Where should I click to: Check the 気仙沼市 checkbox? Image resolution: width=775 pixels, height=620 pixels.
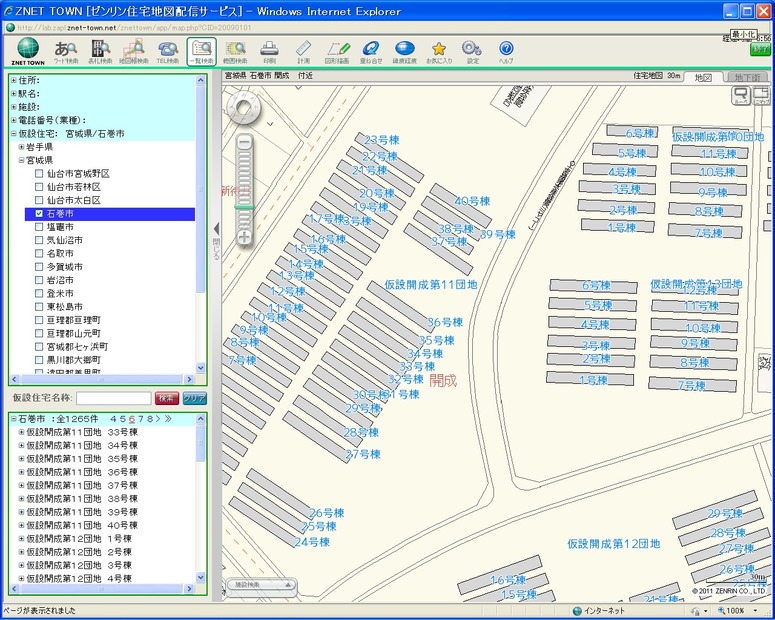(x=39, y=240)
